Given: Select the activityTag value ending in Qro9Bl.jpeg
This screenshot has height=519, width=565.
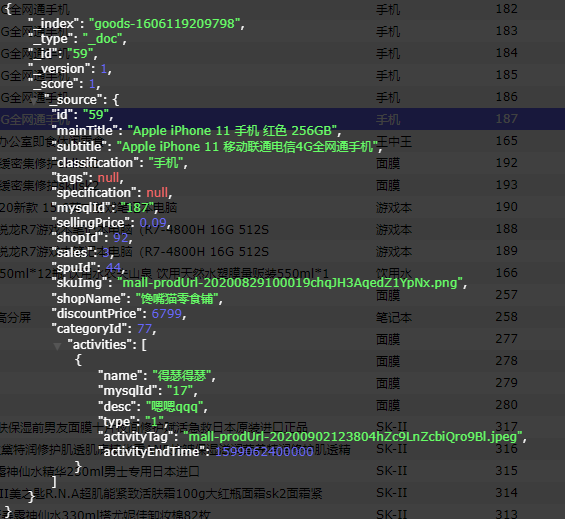Looking at the screenshot, I should tap(353, 437).
